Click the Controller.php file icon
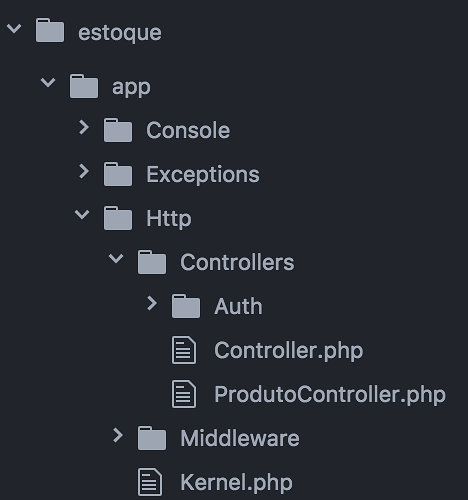468x500 pixels. click(184, 350)
